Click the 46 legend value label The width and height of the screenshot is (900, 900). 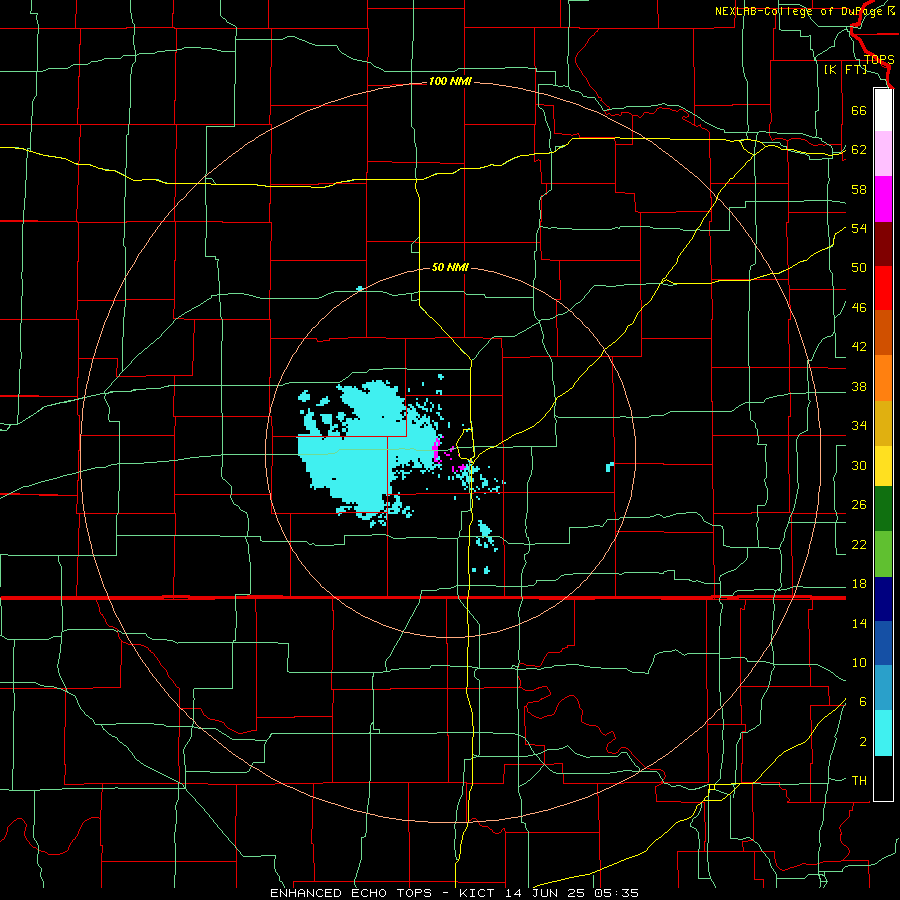859,308
